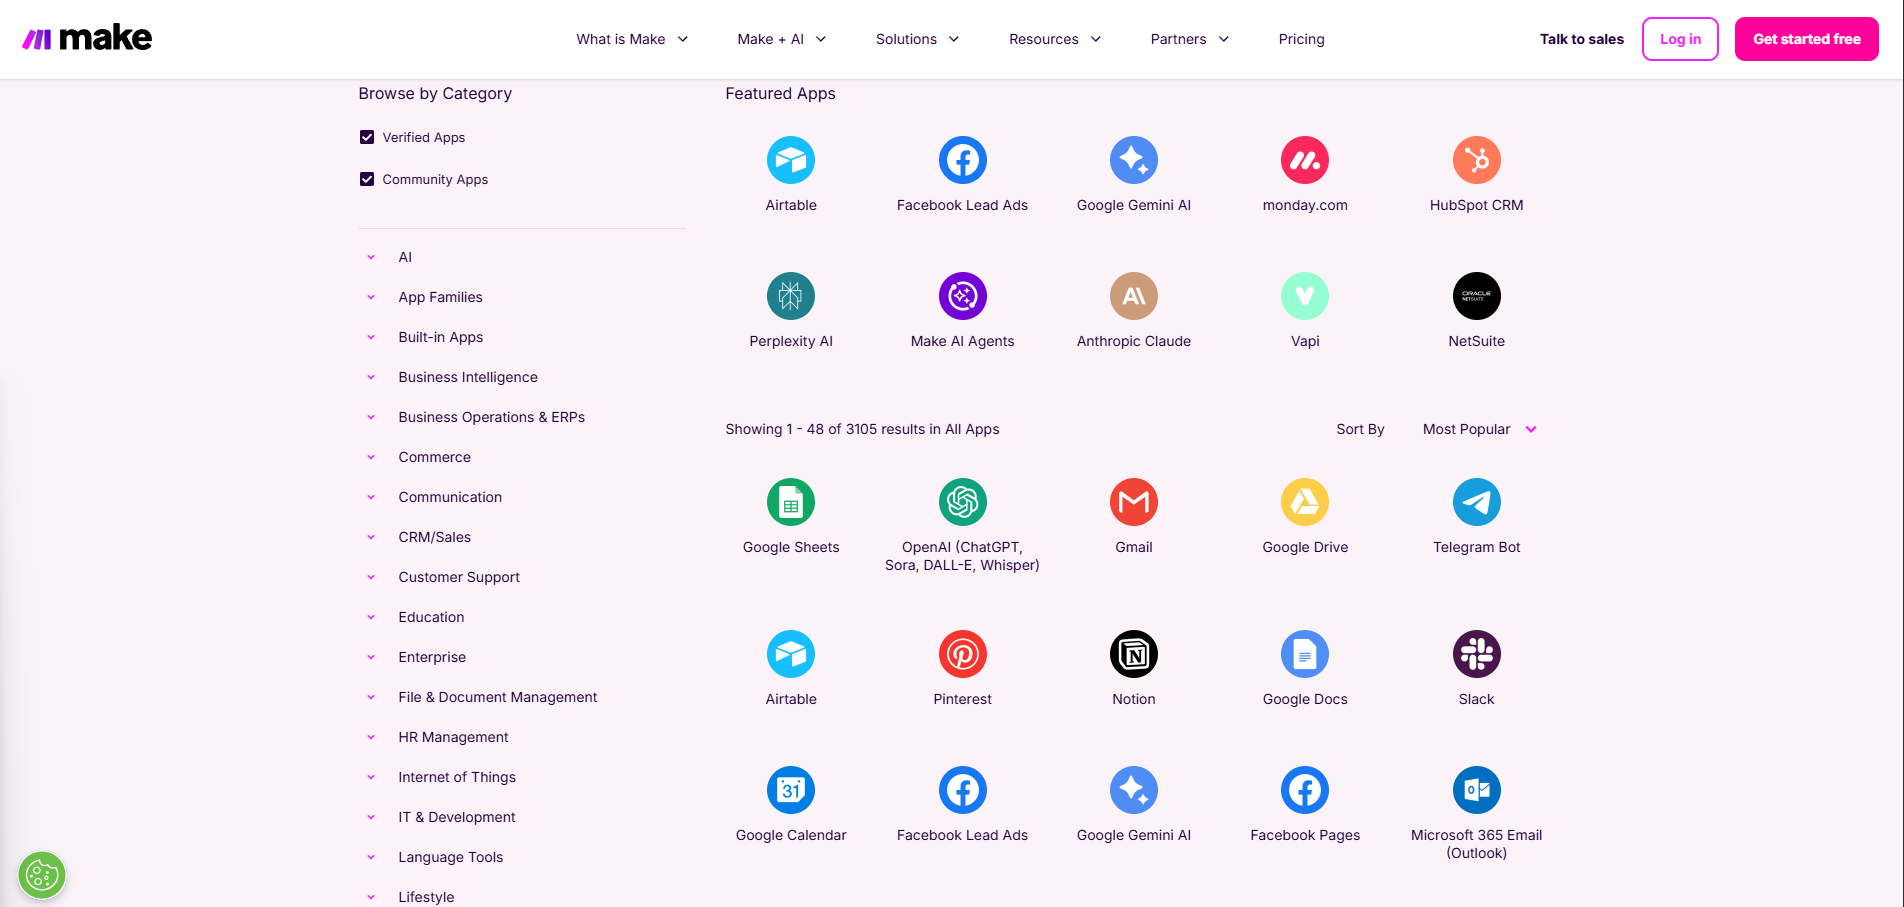Select the Pinterest app icon
Screen dimensions: 1904x907
coord(962,654)
